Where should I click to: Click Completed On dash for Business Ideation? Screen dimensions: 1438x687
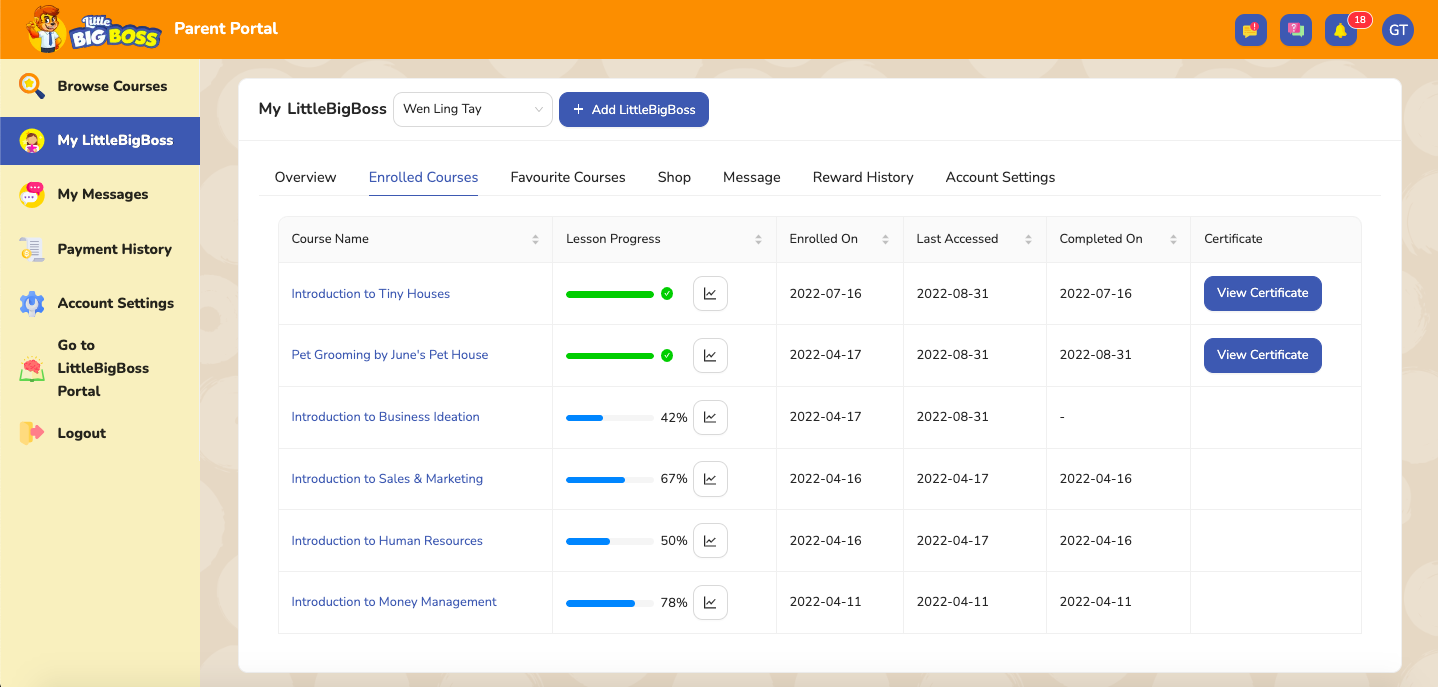1062,417
